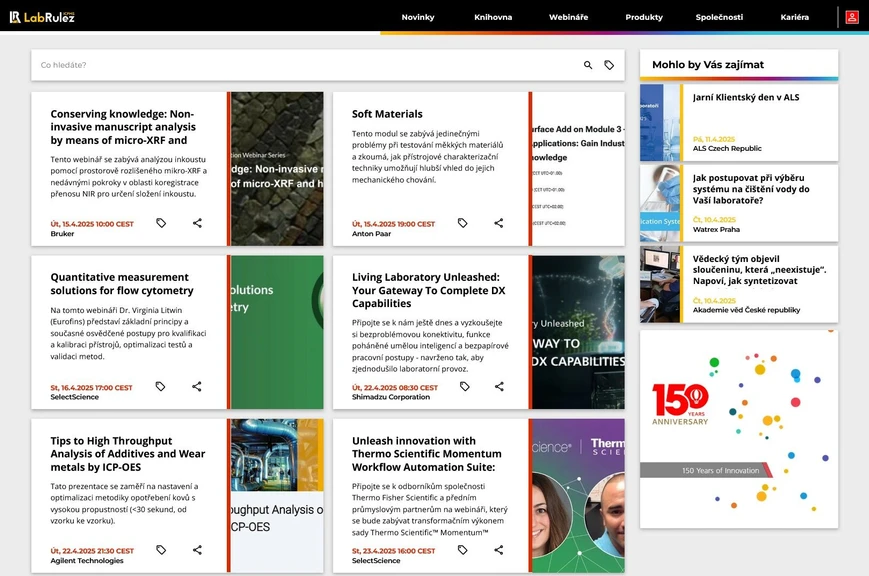Open the Knihovna menu

tap(493, 17)
